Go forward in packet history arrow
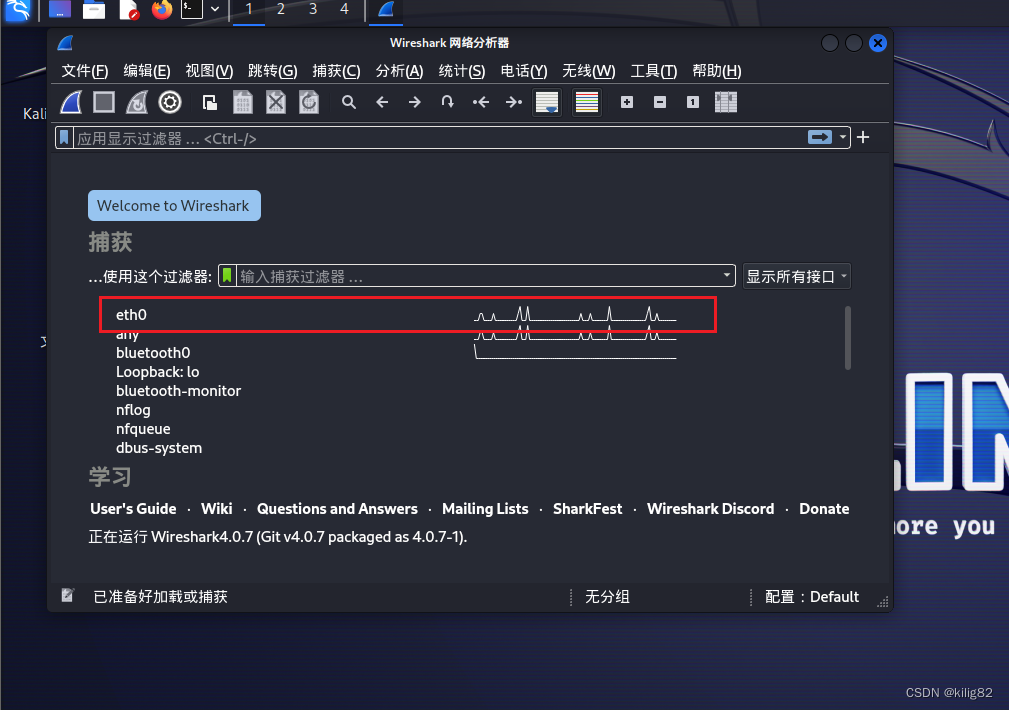1009x710 pixels. [x=415, y=102]
